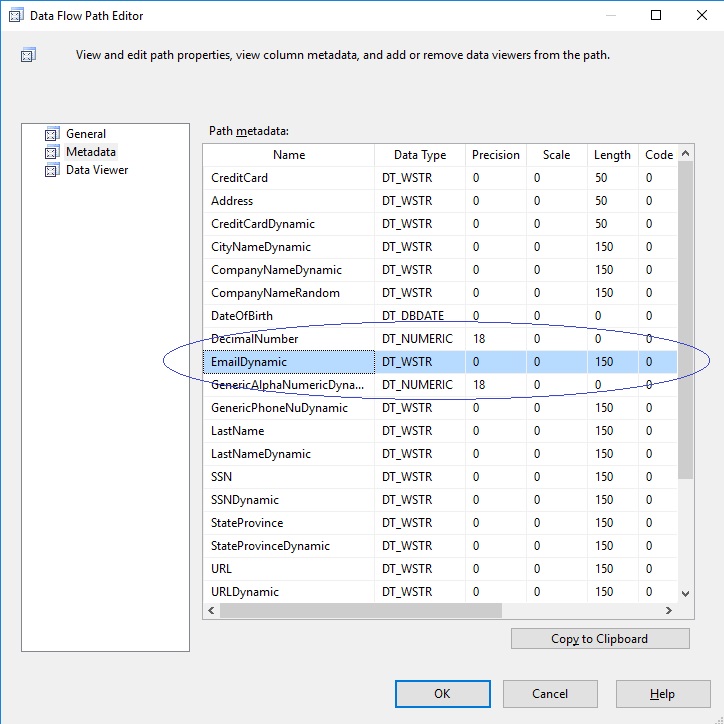724x724 pixels.
Task: Click the Cancel button
Action: (550, 694)
